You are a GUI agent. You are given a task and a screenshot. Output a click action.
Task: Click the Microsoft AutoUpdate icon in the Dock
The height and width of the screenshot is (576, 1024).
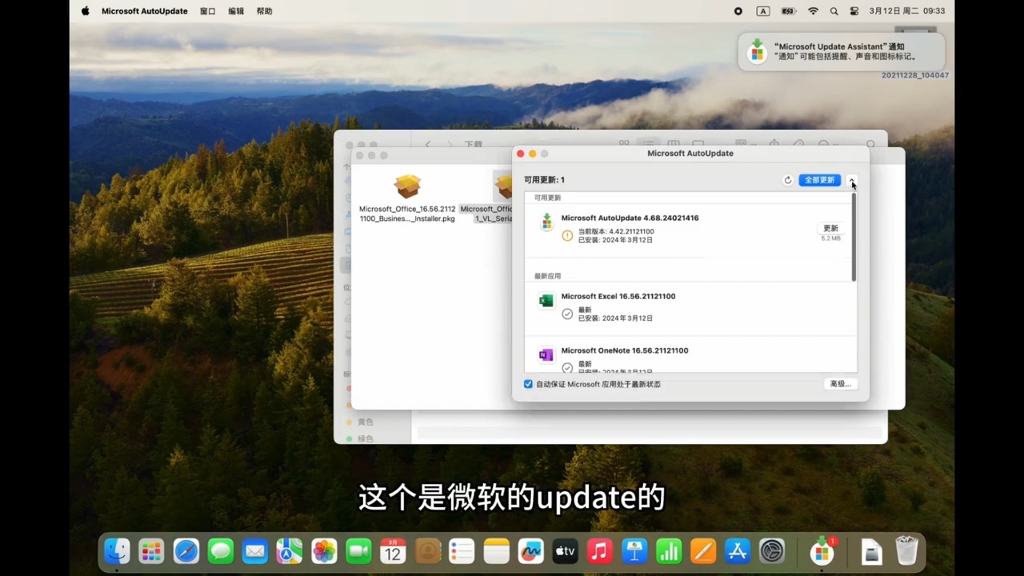coord(820,551)
